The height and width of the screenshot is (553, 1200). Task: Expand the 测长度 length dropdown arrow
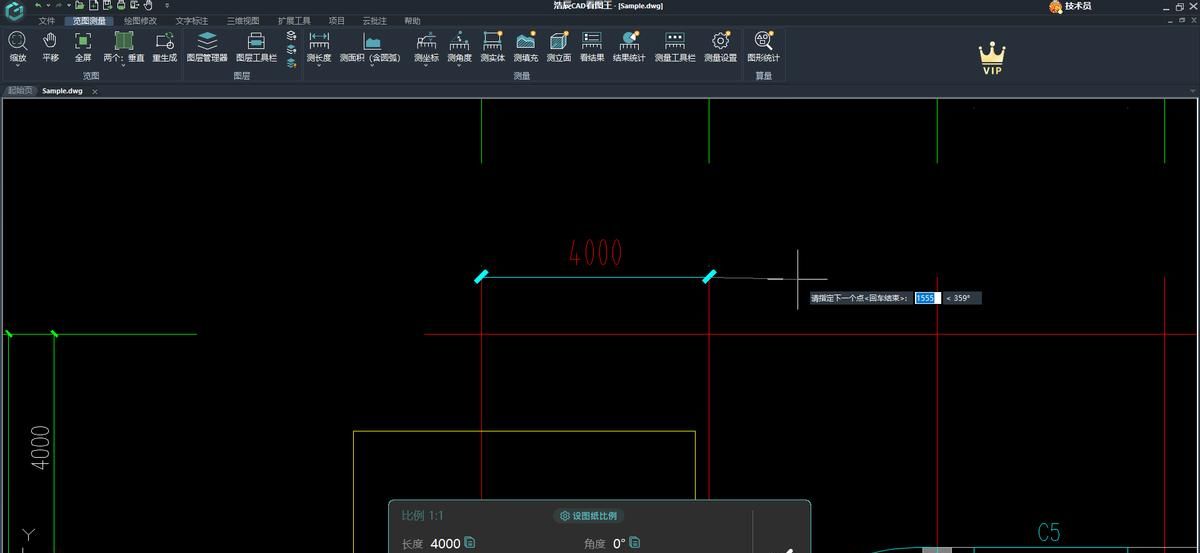tap(318, 66)
